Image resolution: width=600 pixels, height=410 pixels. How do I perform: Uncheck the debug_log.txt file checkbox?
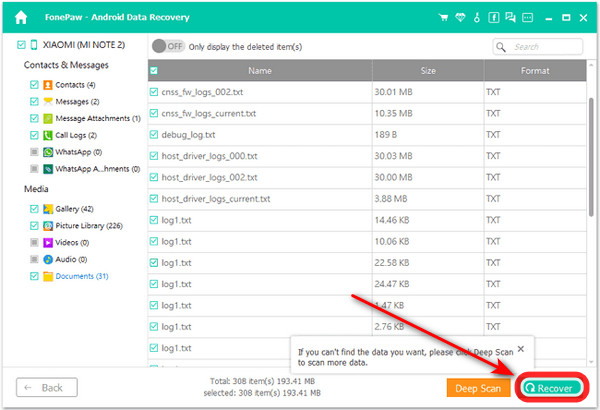pyautogui.click(x=153, y=133)
